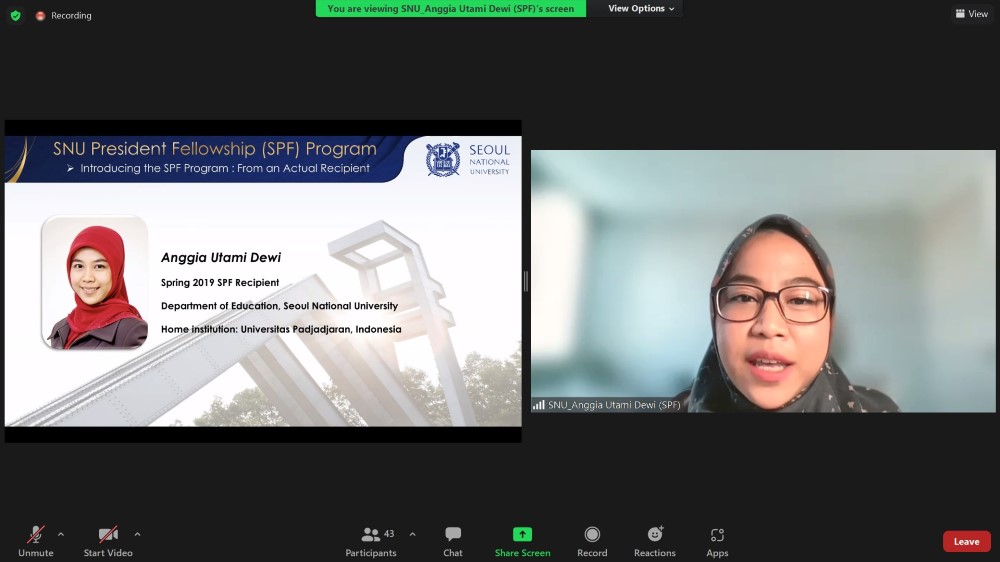This screenshot has height=562, width=1000.
Task: Expand the arrow beside Participants
Action: tap(412, 534)
